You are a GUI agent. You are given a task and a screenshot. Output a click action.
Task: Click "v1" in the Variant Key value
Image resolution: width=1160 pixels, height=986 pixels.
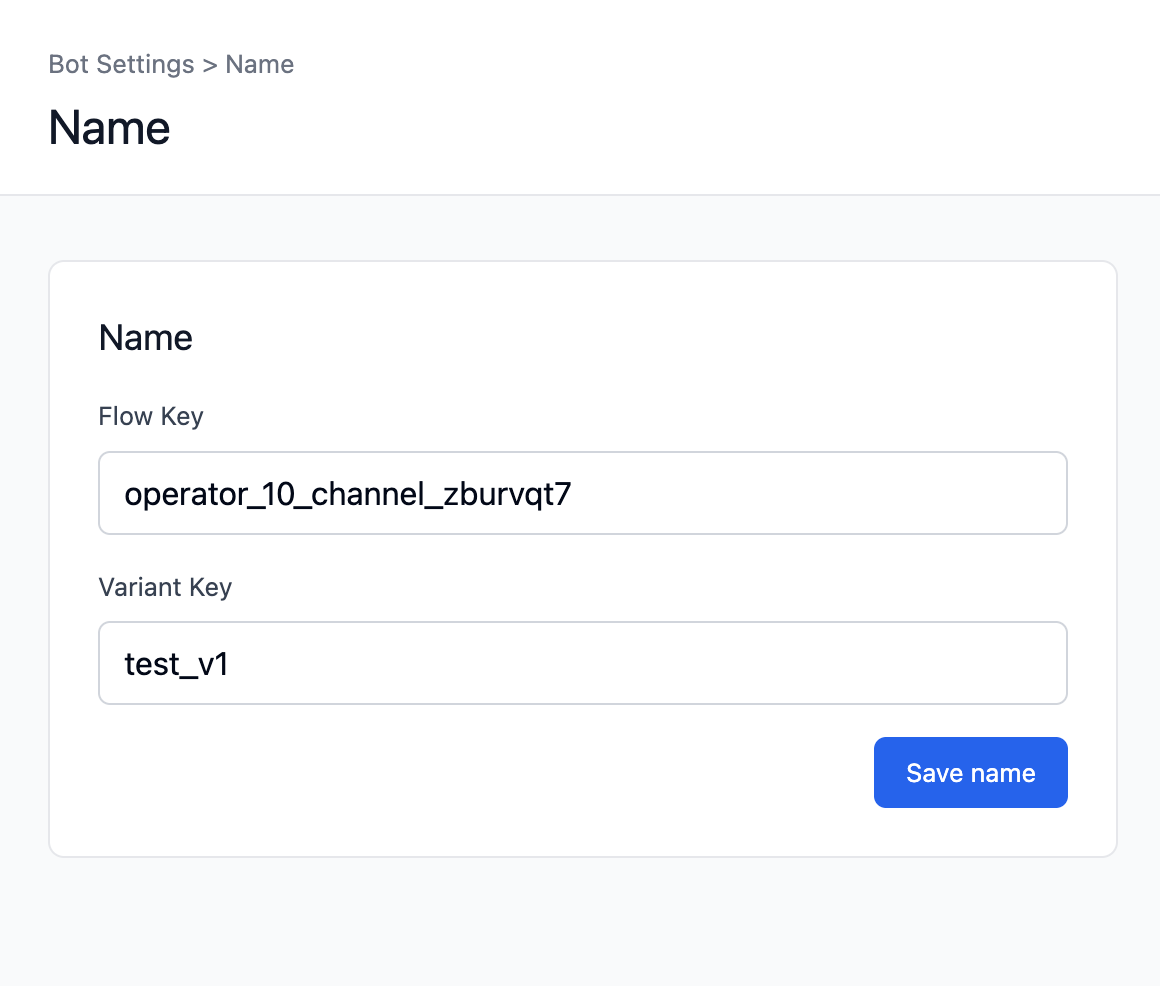click(x=212, y=664)
